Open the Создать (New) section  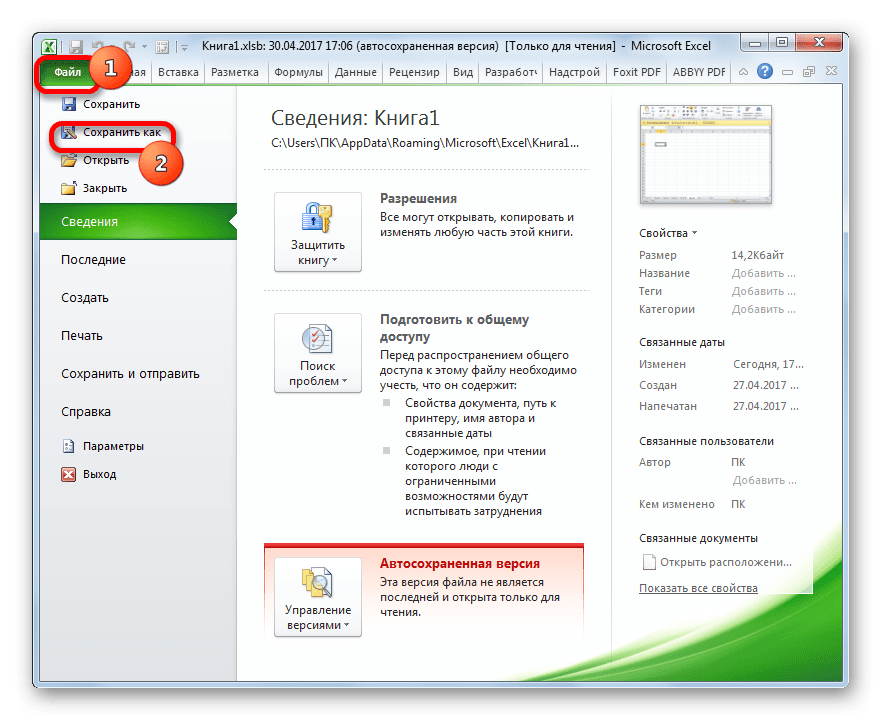coord(84,298)
